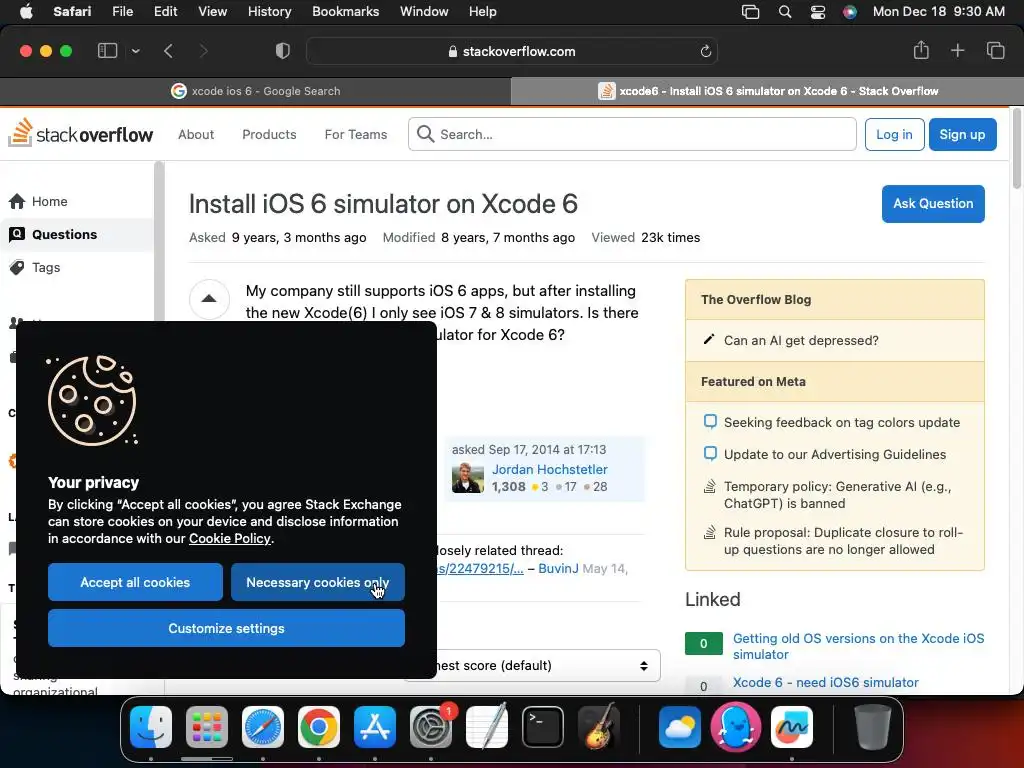Screen dimensions: 1024x768
Task: Open the Bookmarks menu
Action: click(345, 11)
